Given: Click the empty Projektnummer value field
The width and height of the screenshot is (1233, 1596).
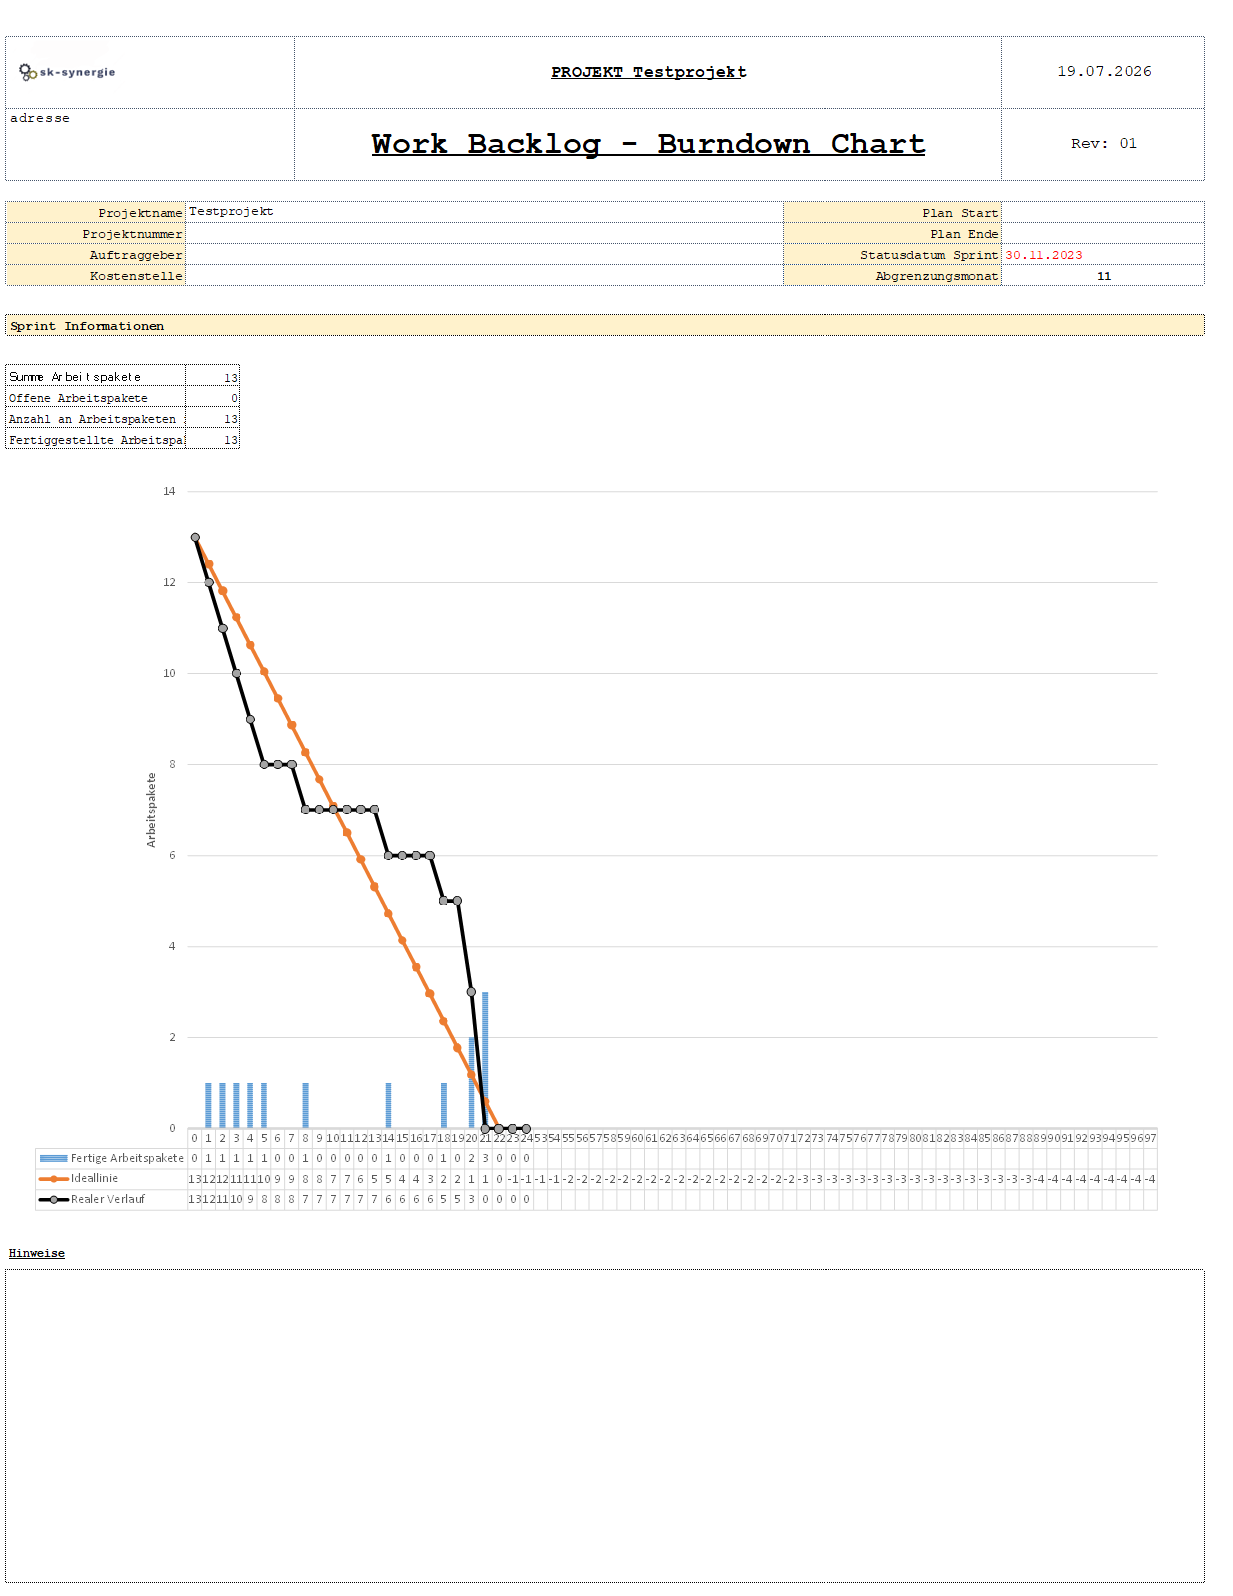Looking at the screenshot, I should [x=484, y=234].
